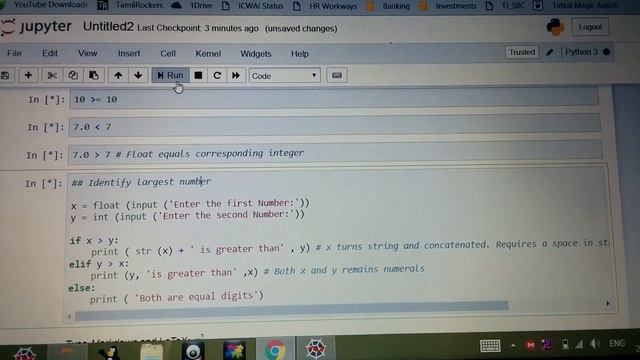The height and width of the screenshot is (360, 640).
Task: Open Chrome from the taskbar
Action: pos(275,349)
